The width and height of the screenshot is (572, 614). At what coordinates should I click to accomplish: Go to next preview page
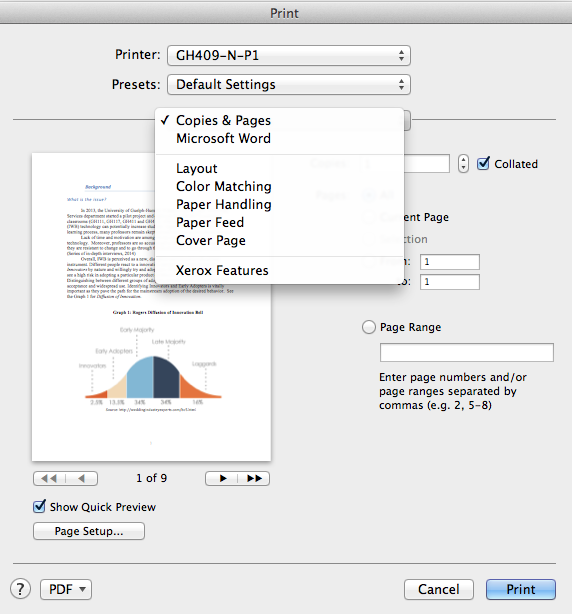222,478
